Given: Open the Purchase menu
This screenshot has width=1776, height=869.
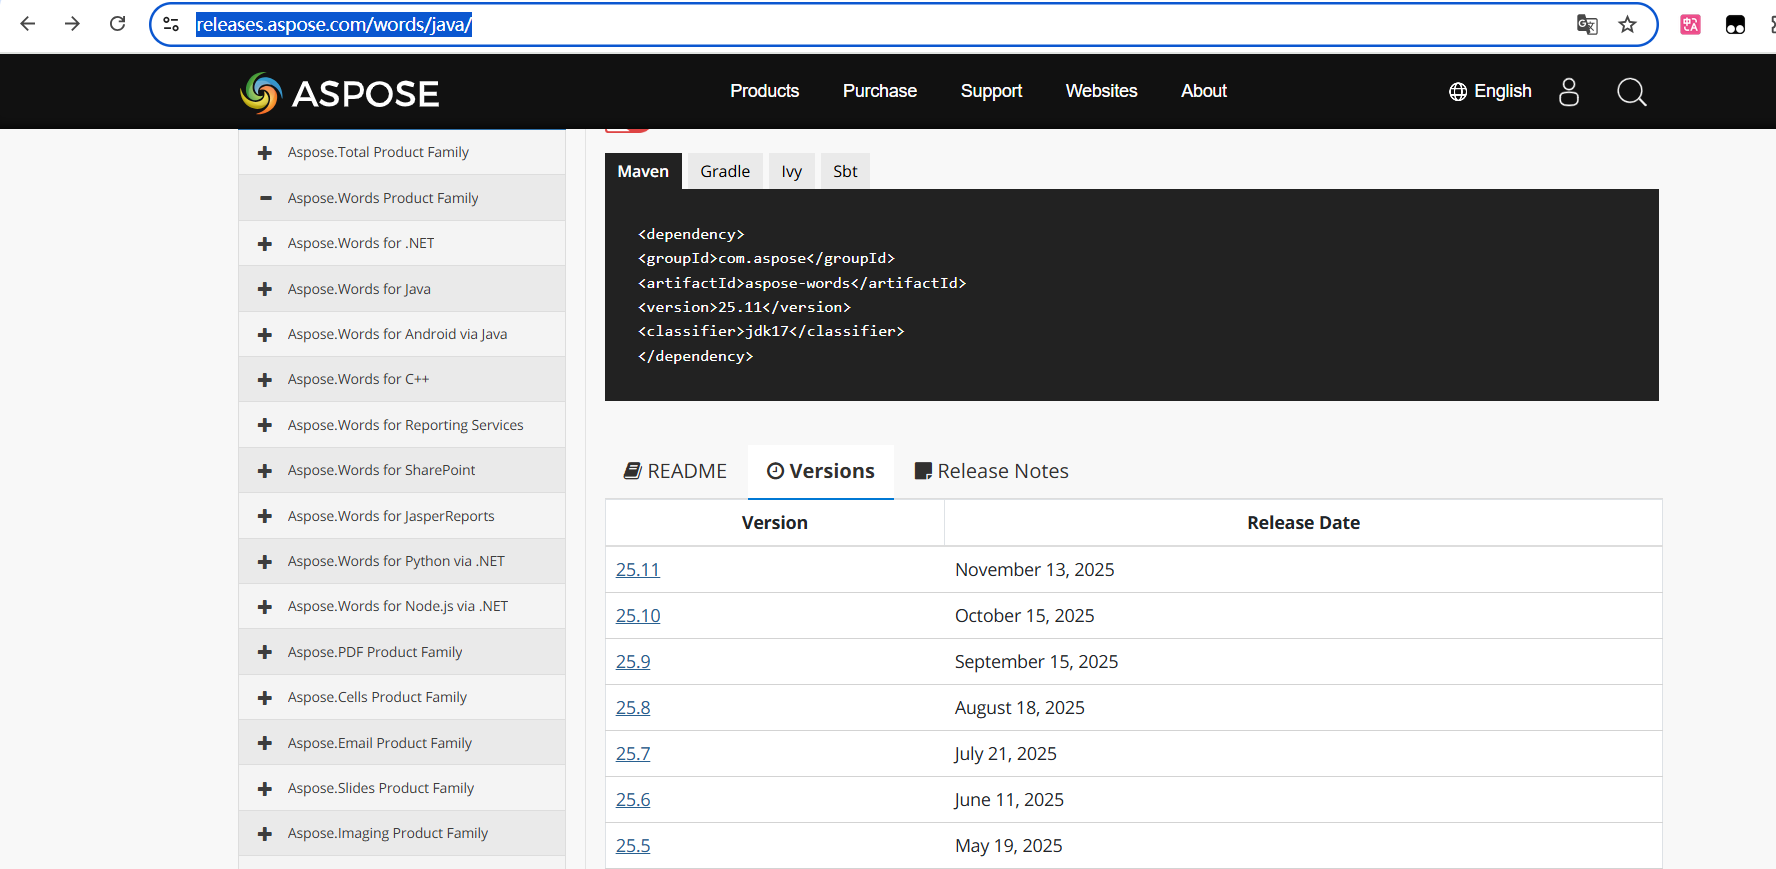Looking at the screenshot, I should click(x=880, y=91).
